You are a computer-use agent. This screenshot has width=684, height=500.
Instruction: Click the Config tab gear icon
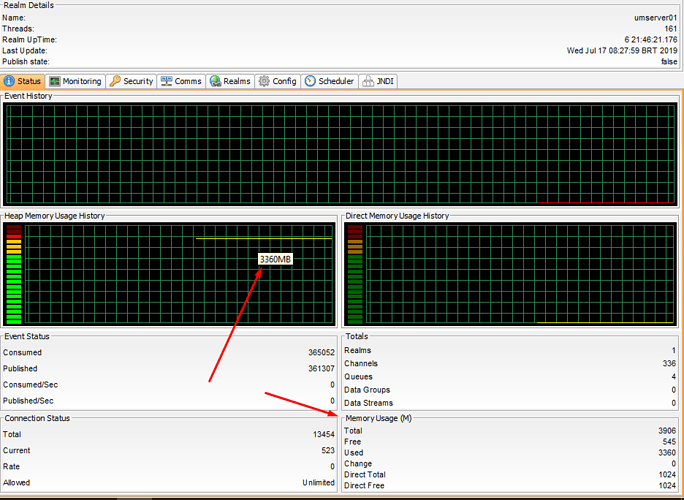(x=264, y=81)
